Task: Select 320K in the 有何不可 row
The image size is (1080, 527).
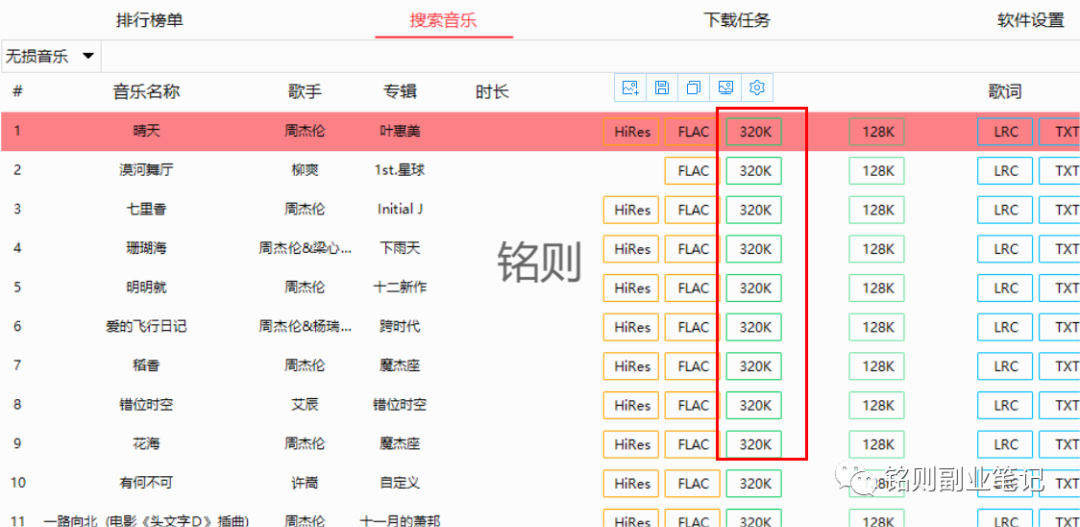Action: pos(754,484)
